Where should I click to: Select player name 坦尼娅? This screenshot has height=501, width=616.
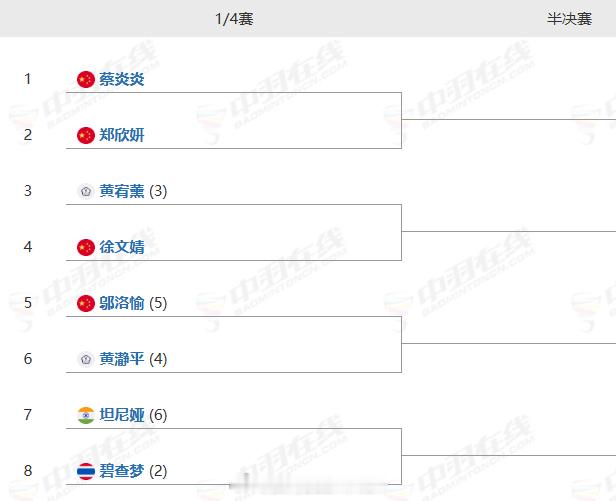[122, 415]
